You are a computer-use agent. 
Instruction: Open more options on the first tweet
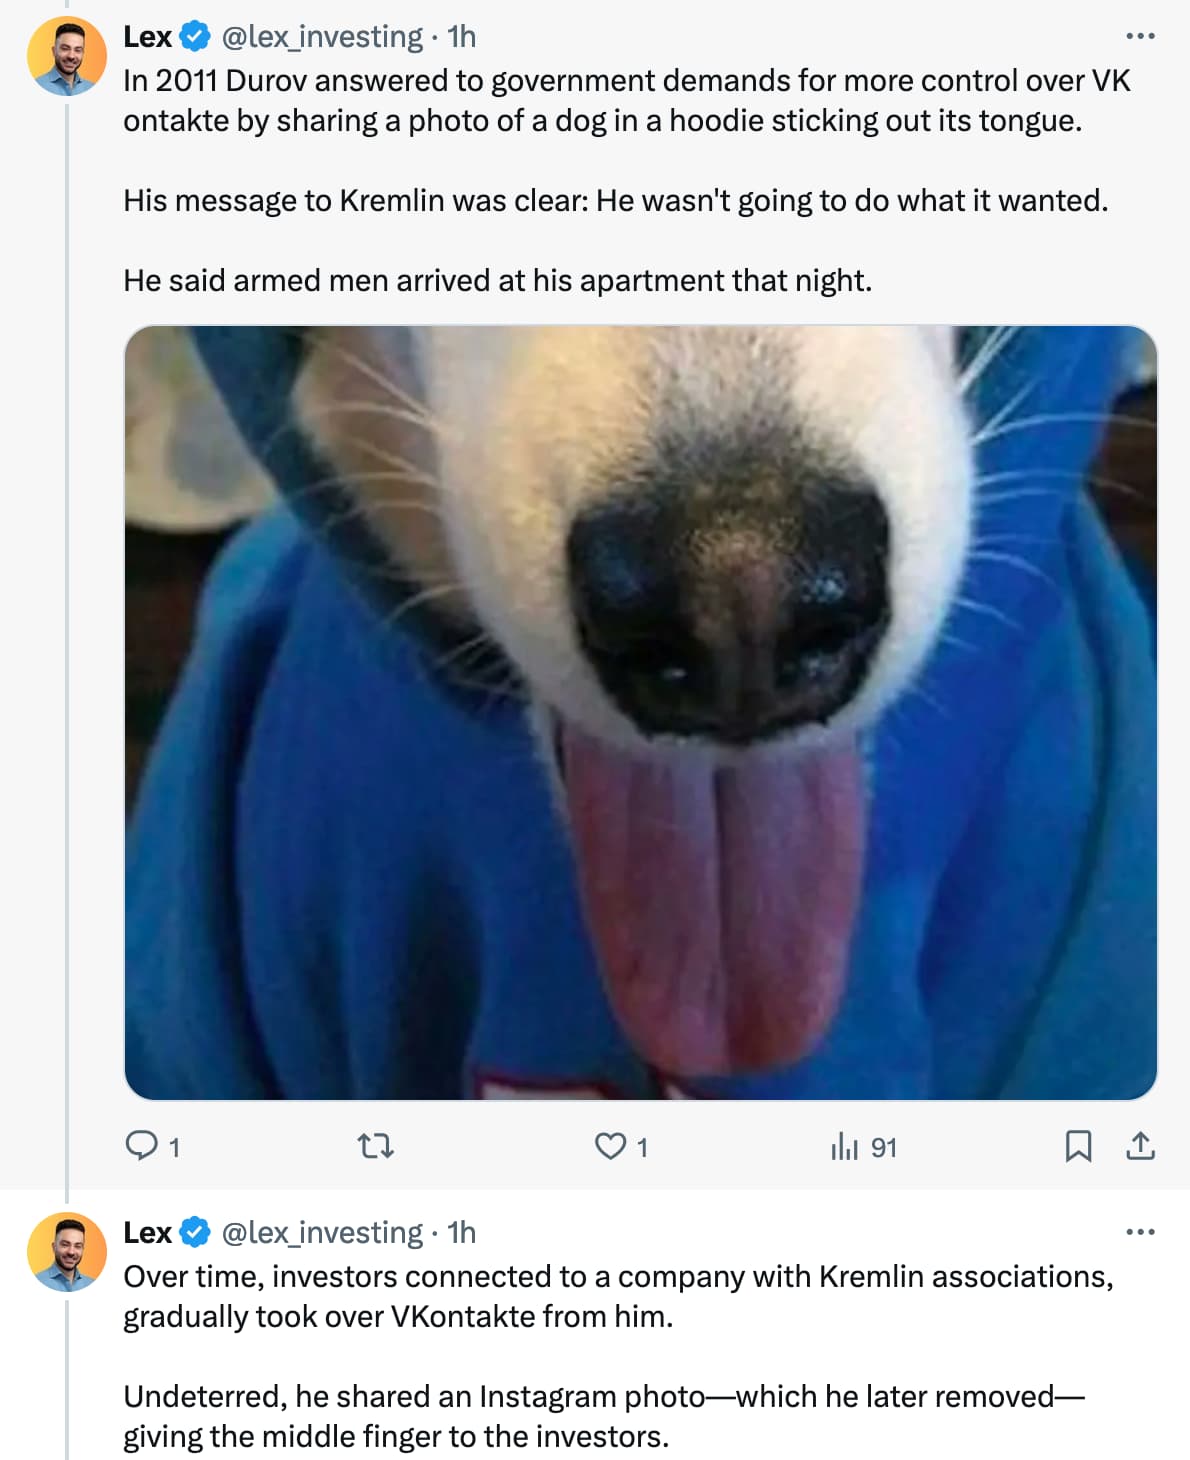1140,36
